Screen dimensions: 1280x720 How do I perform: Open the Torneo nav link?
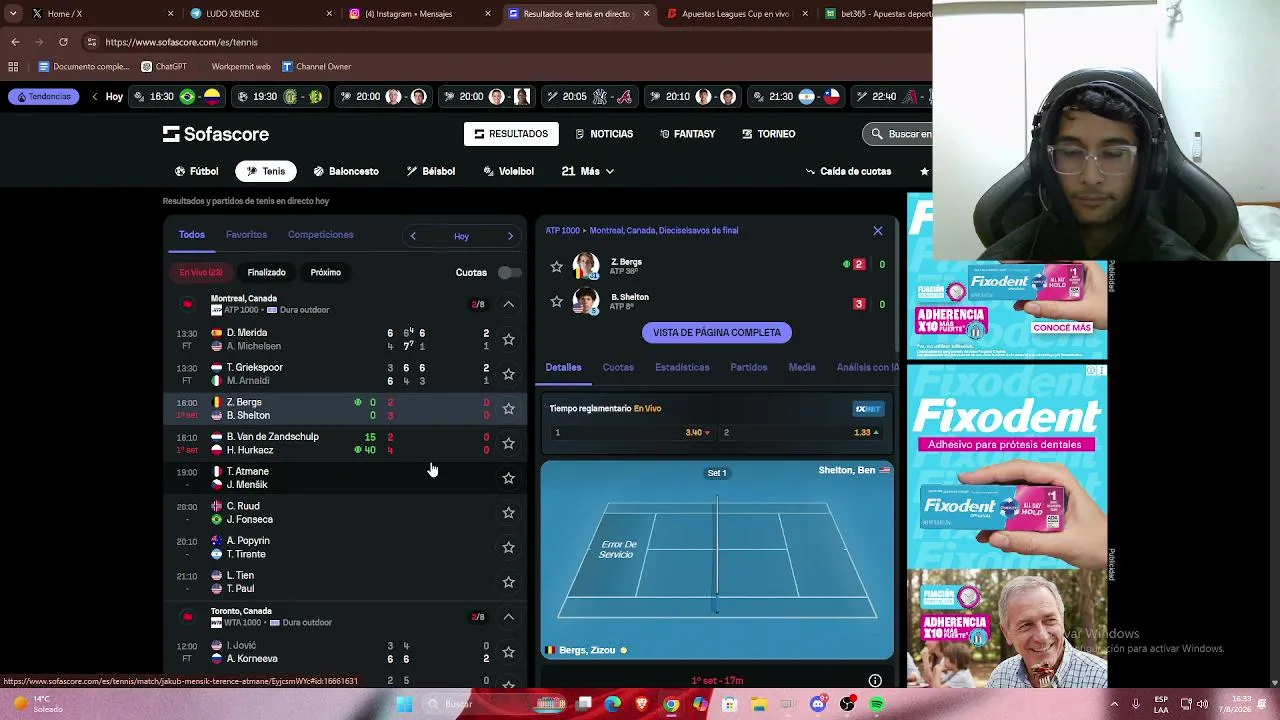coord(768,134)
